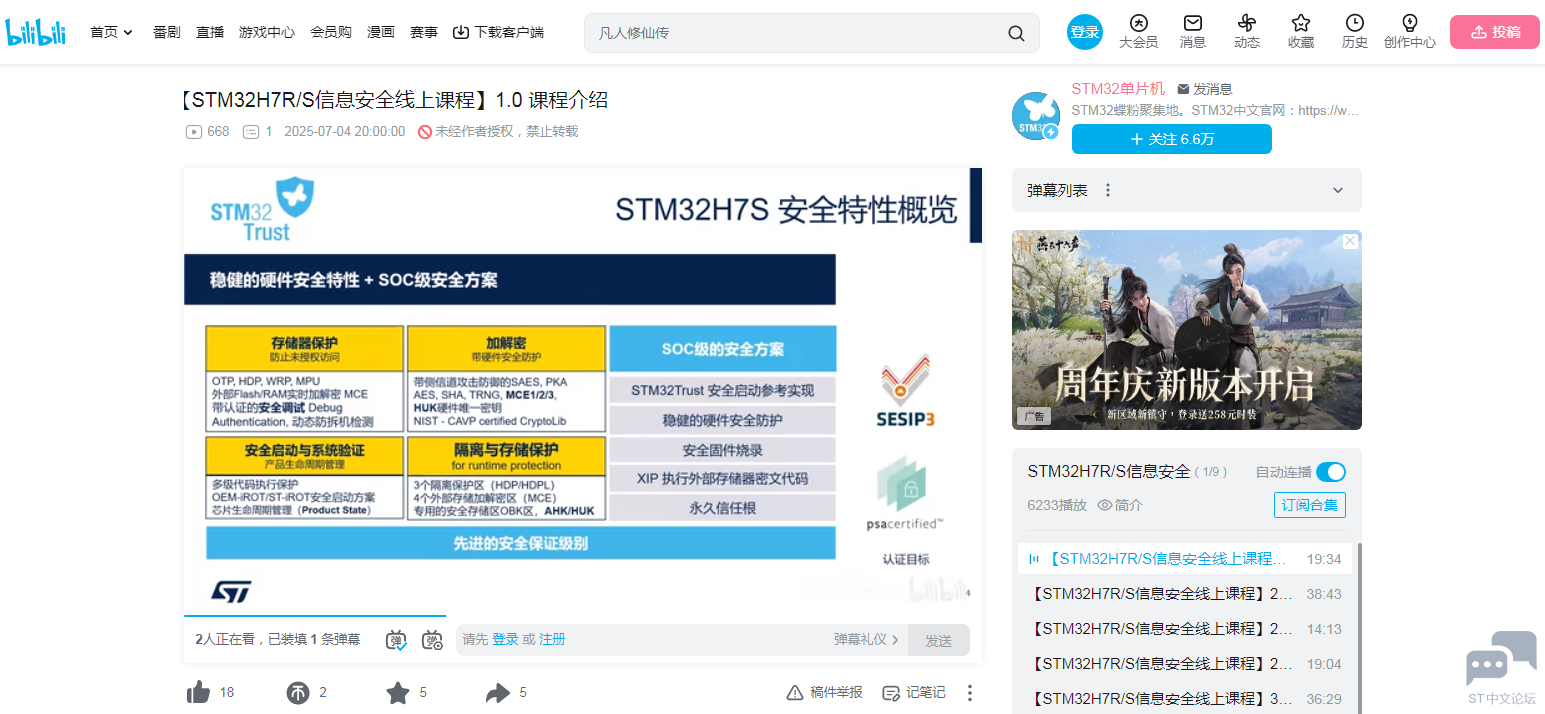1545x714 pixels.
Task: Toggle 自动连播 autoplay switch
Action: pyautogui.click(x=1330, y=472)
